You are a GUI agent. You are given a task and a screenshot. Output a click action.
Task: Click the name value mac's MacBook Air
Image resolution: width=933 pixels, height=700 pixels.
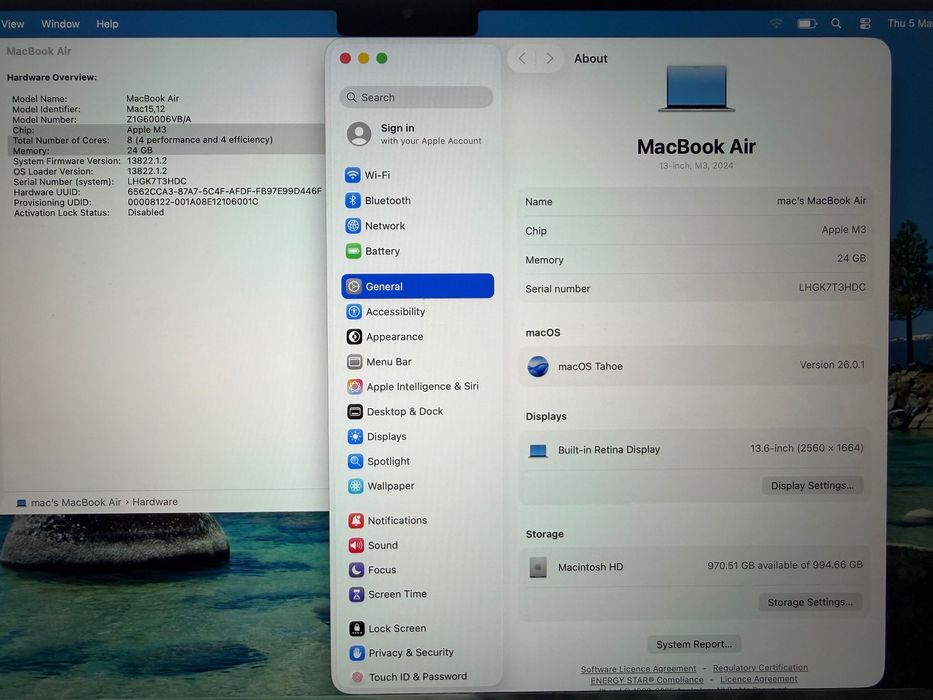pos(821,201)
